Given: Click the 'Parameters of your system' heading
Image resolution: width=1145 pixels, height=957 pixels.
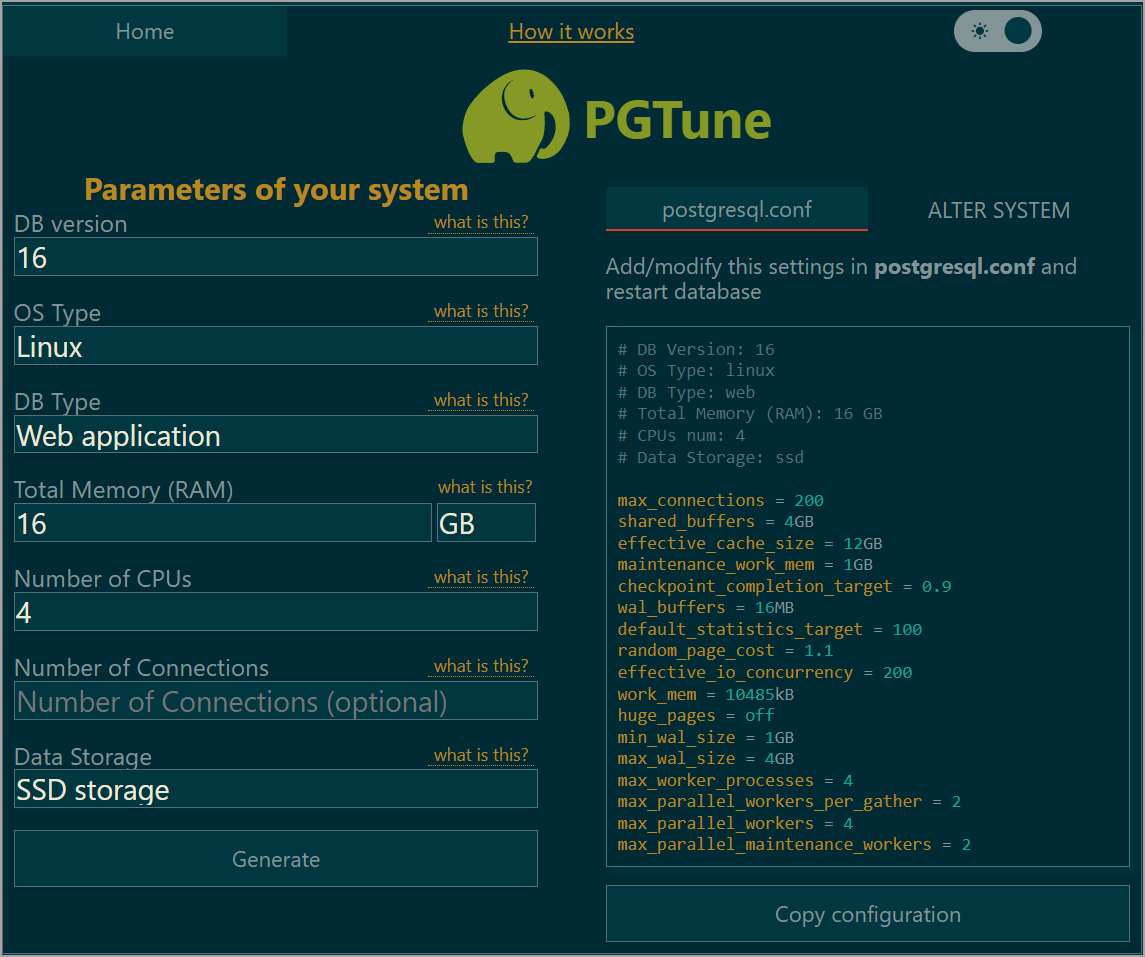Looking at the screenshot, I should click(276, 190).
